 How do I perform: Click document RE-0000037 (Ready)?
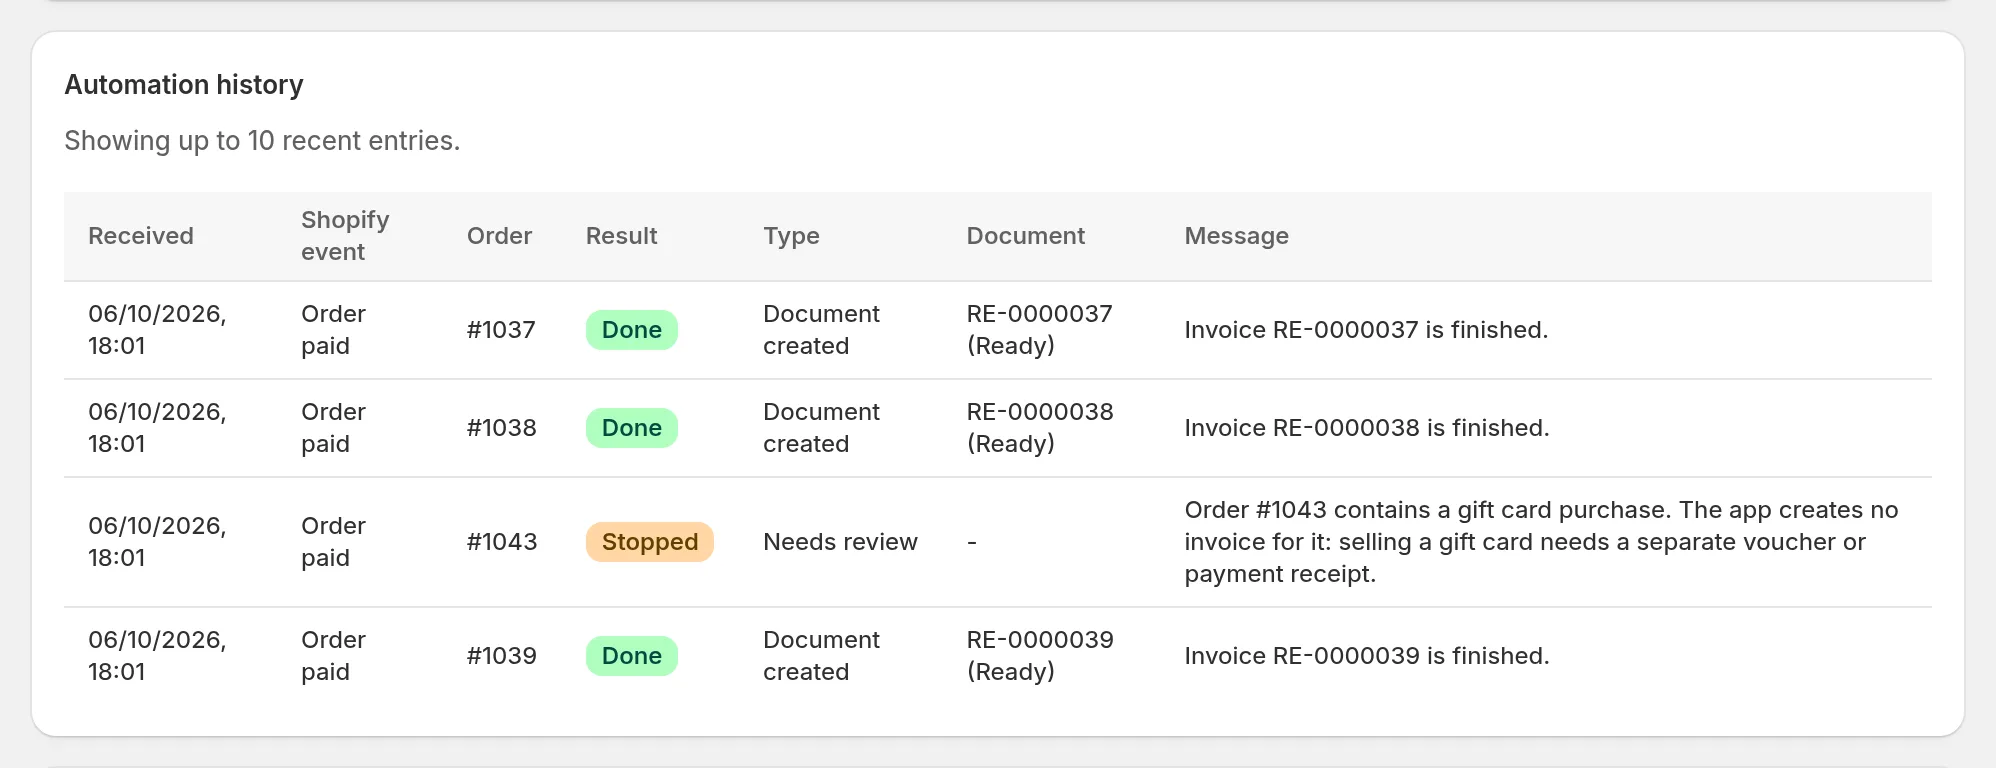[x=1039, y=330]
